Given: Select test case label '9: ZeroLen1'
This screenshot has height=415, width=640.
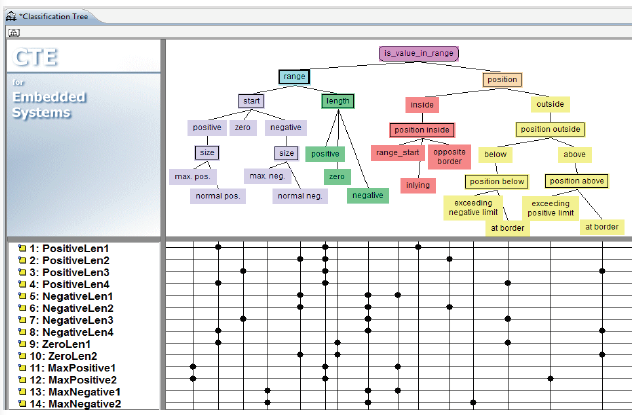Looking at the screenshot, I should pos(60,344).
